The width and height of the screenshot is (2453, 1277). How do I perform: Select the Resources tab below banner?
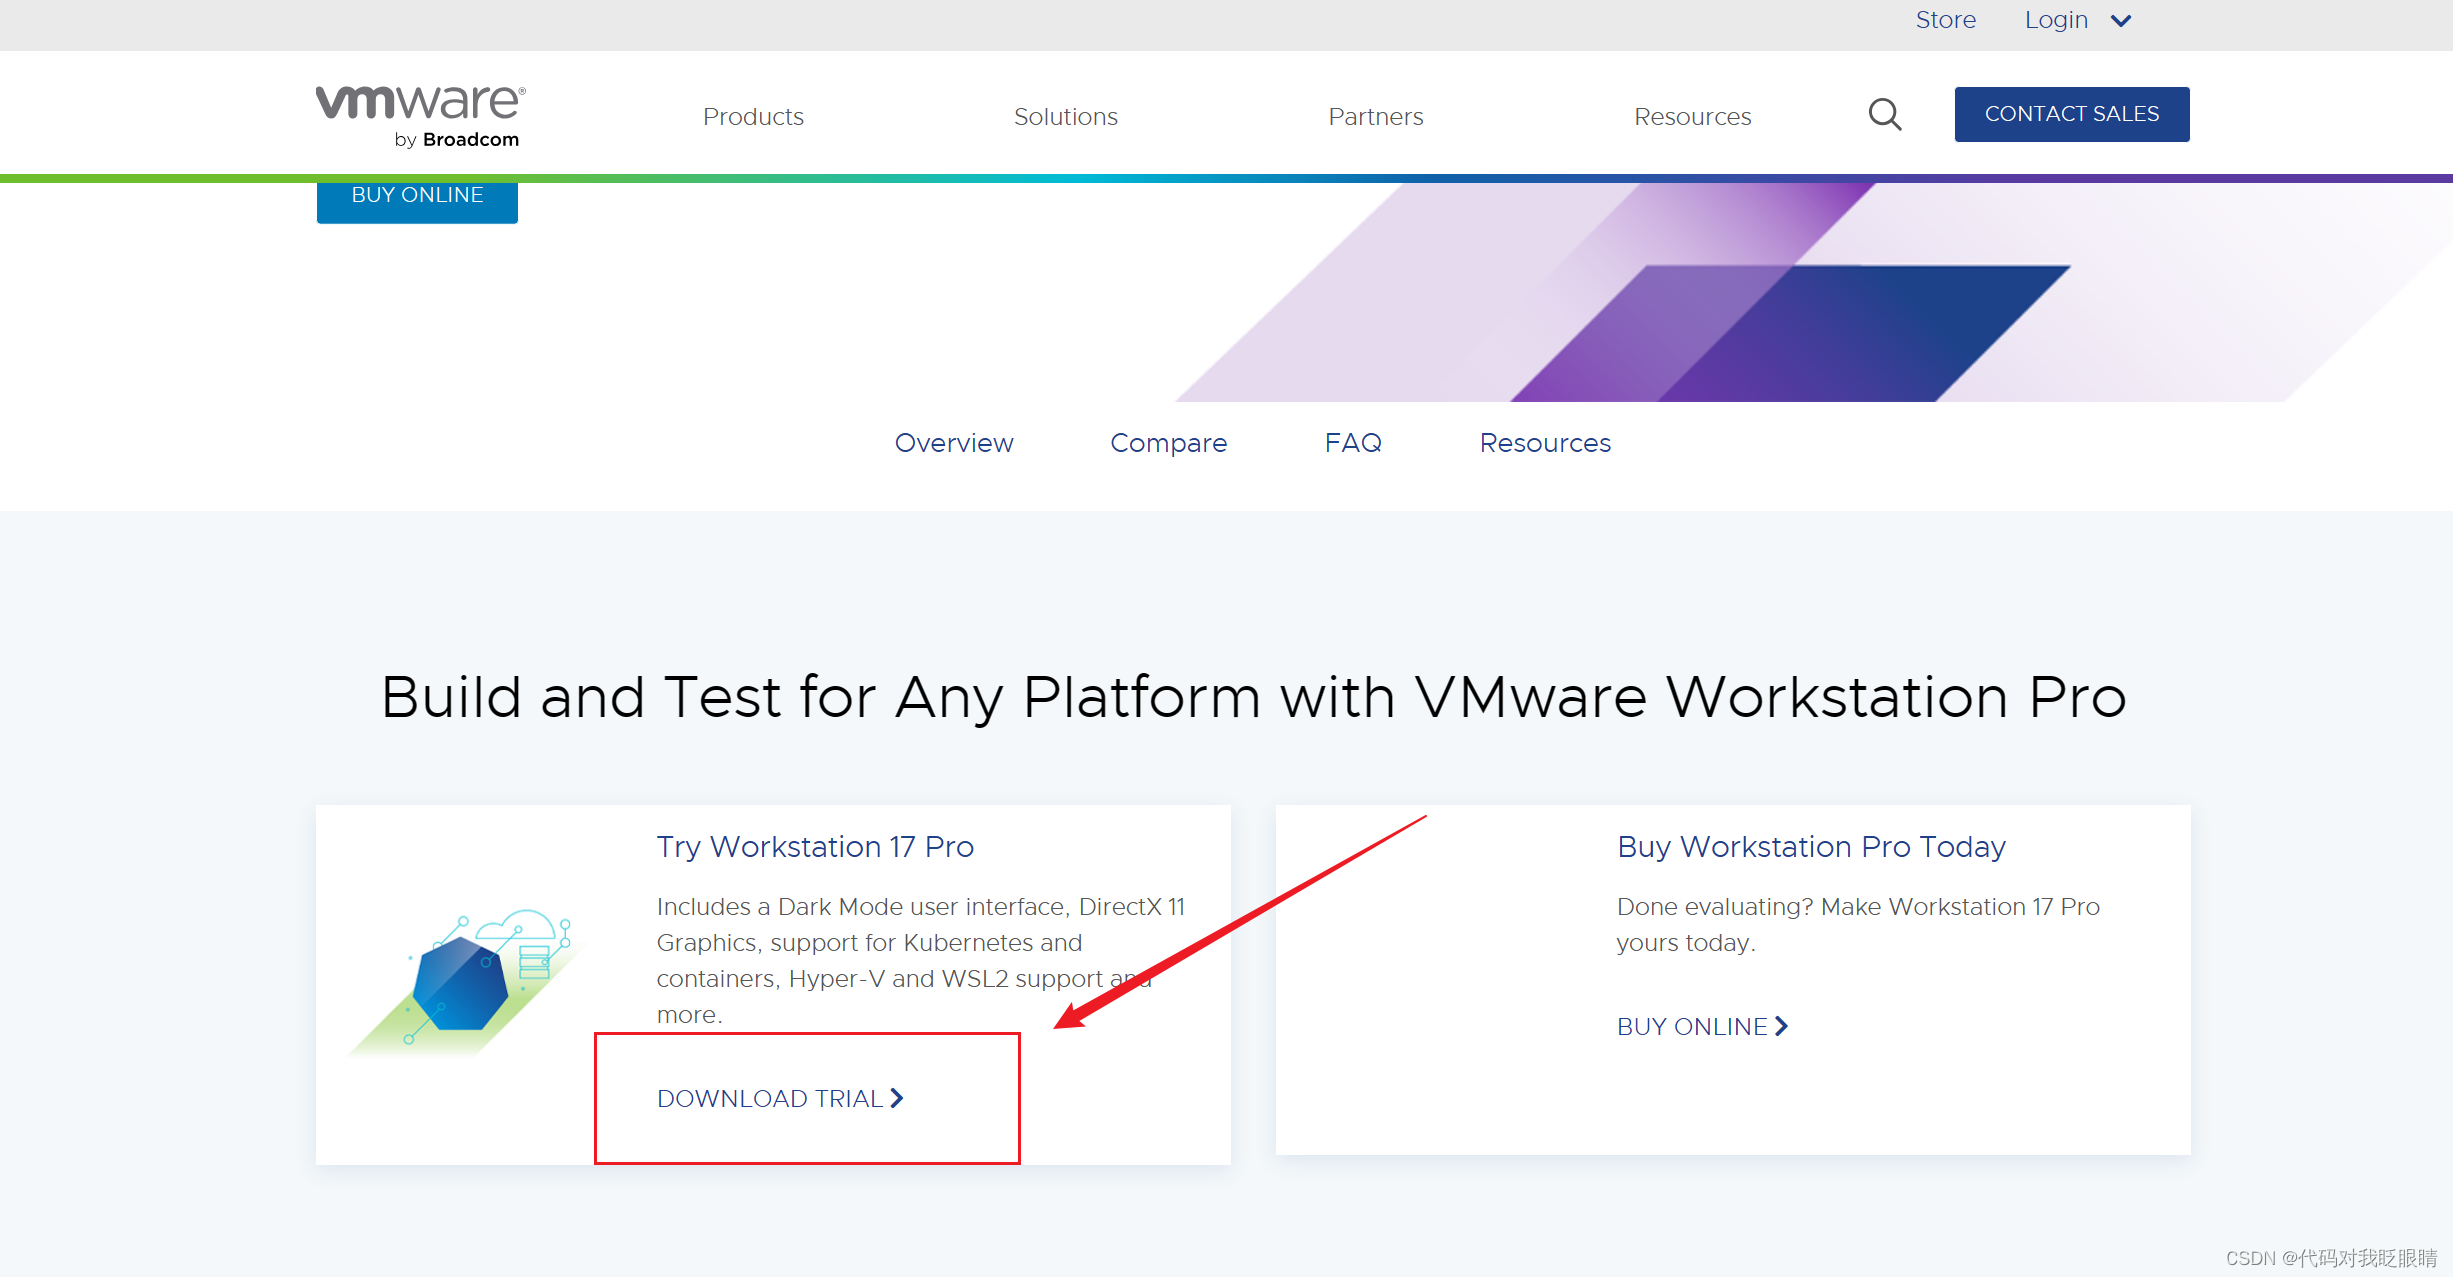pyautogui.click(x=1545, y=443)
